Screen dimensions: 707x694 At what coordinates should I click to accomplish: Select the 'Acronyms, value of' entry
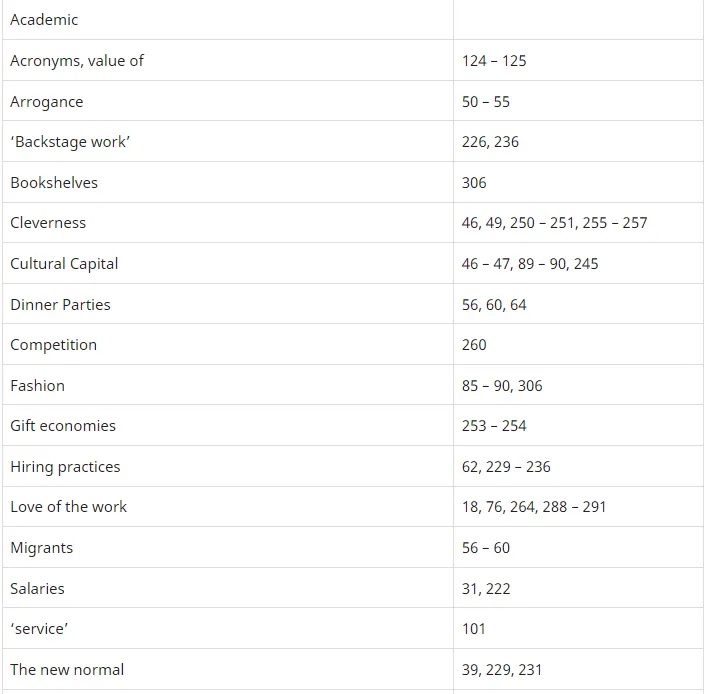(77, 61)
